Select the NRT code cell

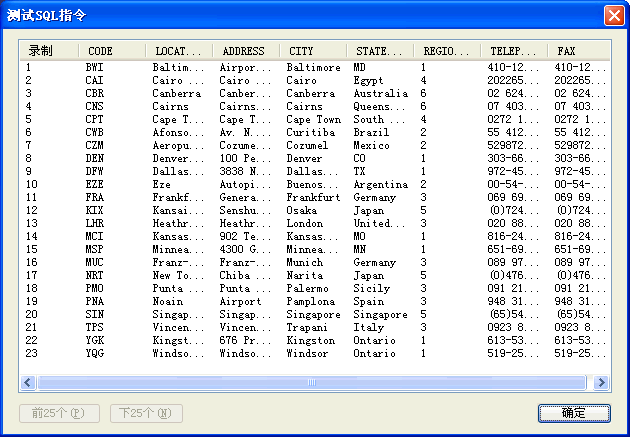pos(94,275)
